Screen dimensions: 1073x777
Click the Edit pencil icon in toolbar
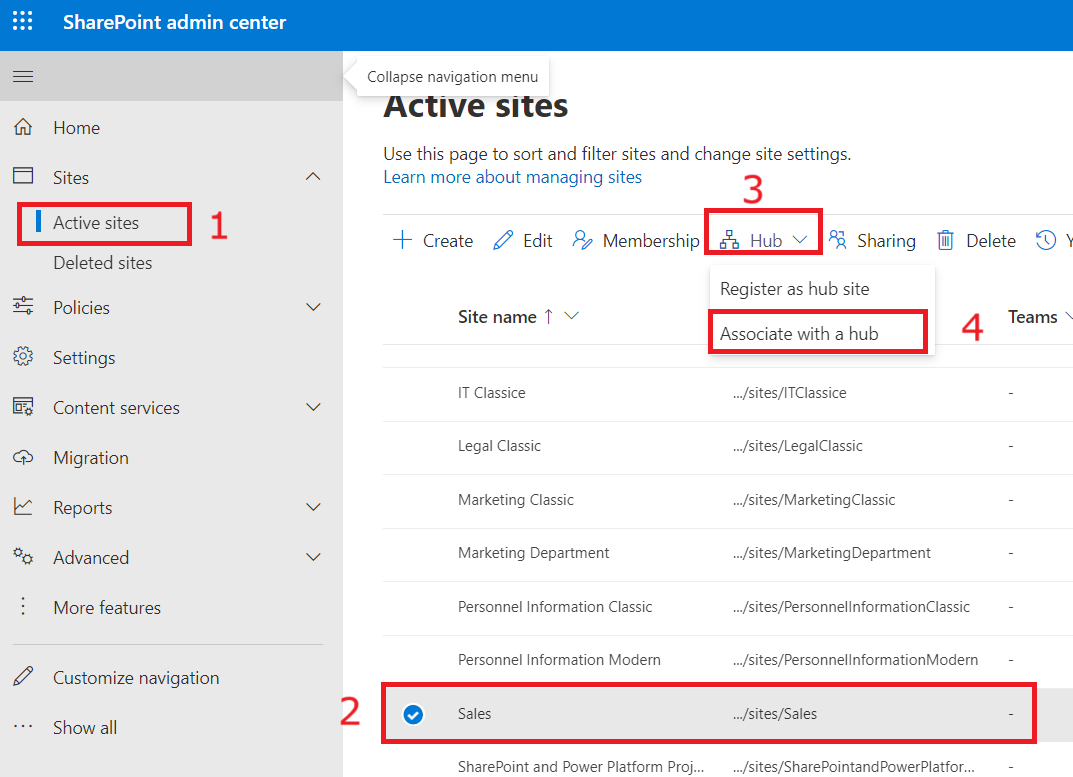click(503, 241)
